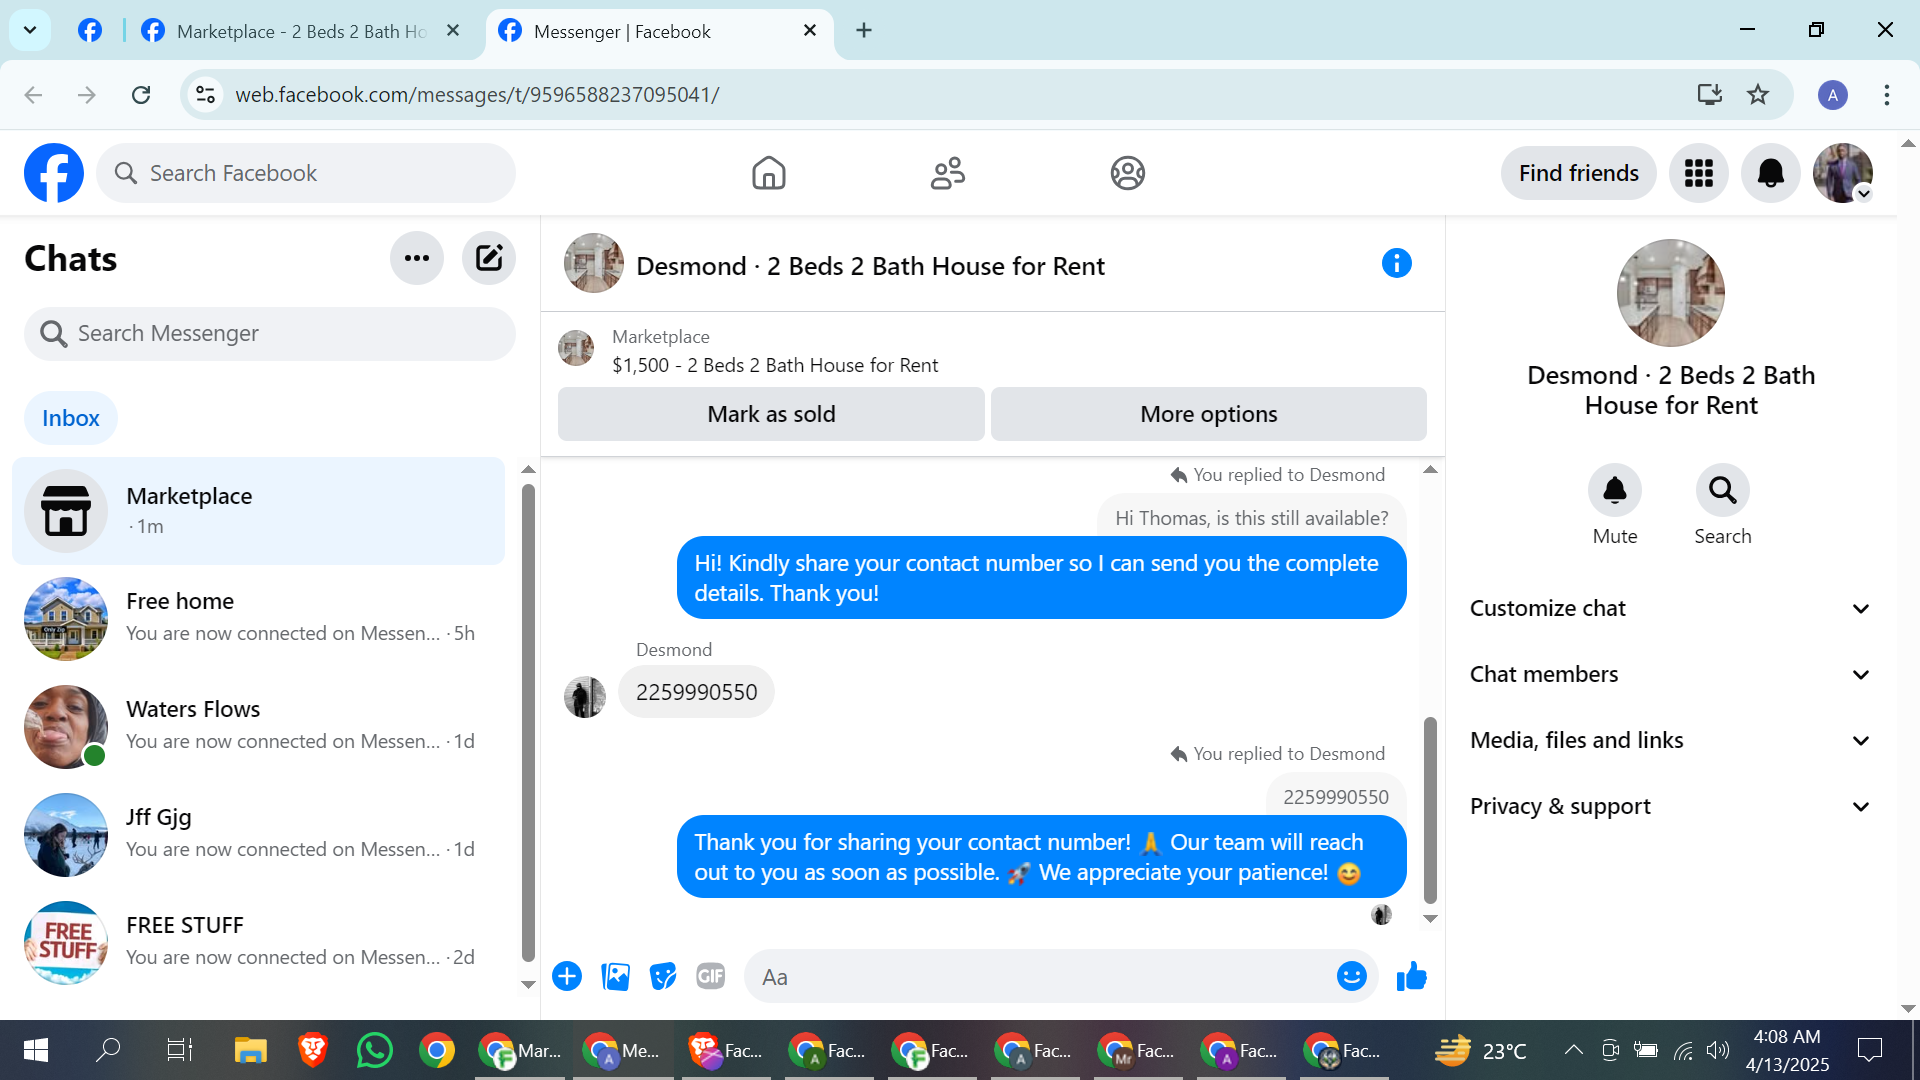Open a new browser tab

pyautogui.click(x=864, y=30)
